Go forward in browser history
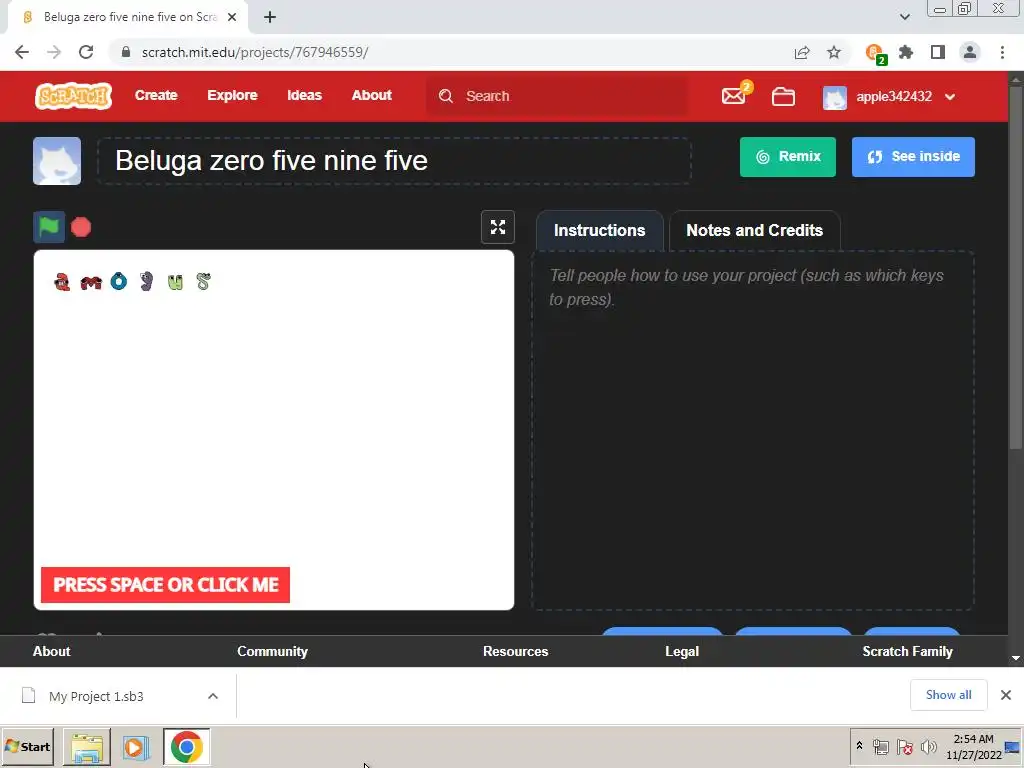Image resolution: width=1024 pixels, height=768 pixels. pyautogui.click(x=54, y=52)
